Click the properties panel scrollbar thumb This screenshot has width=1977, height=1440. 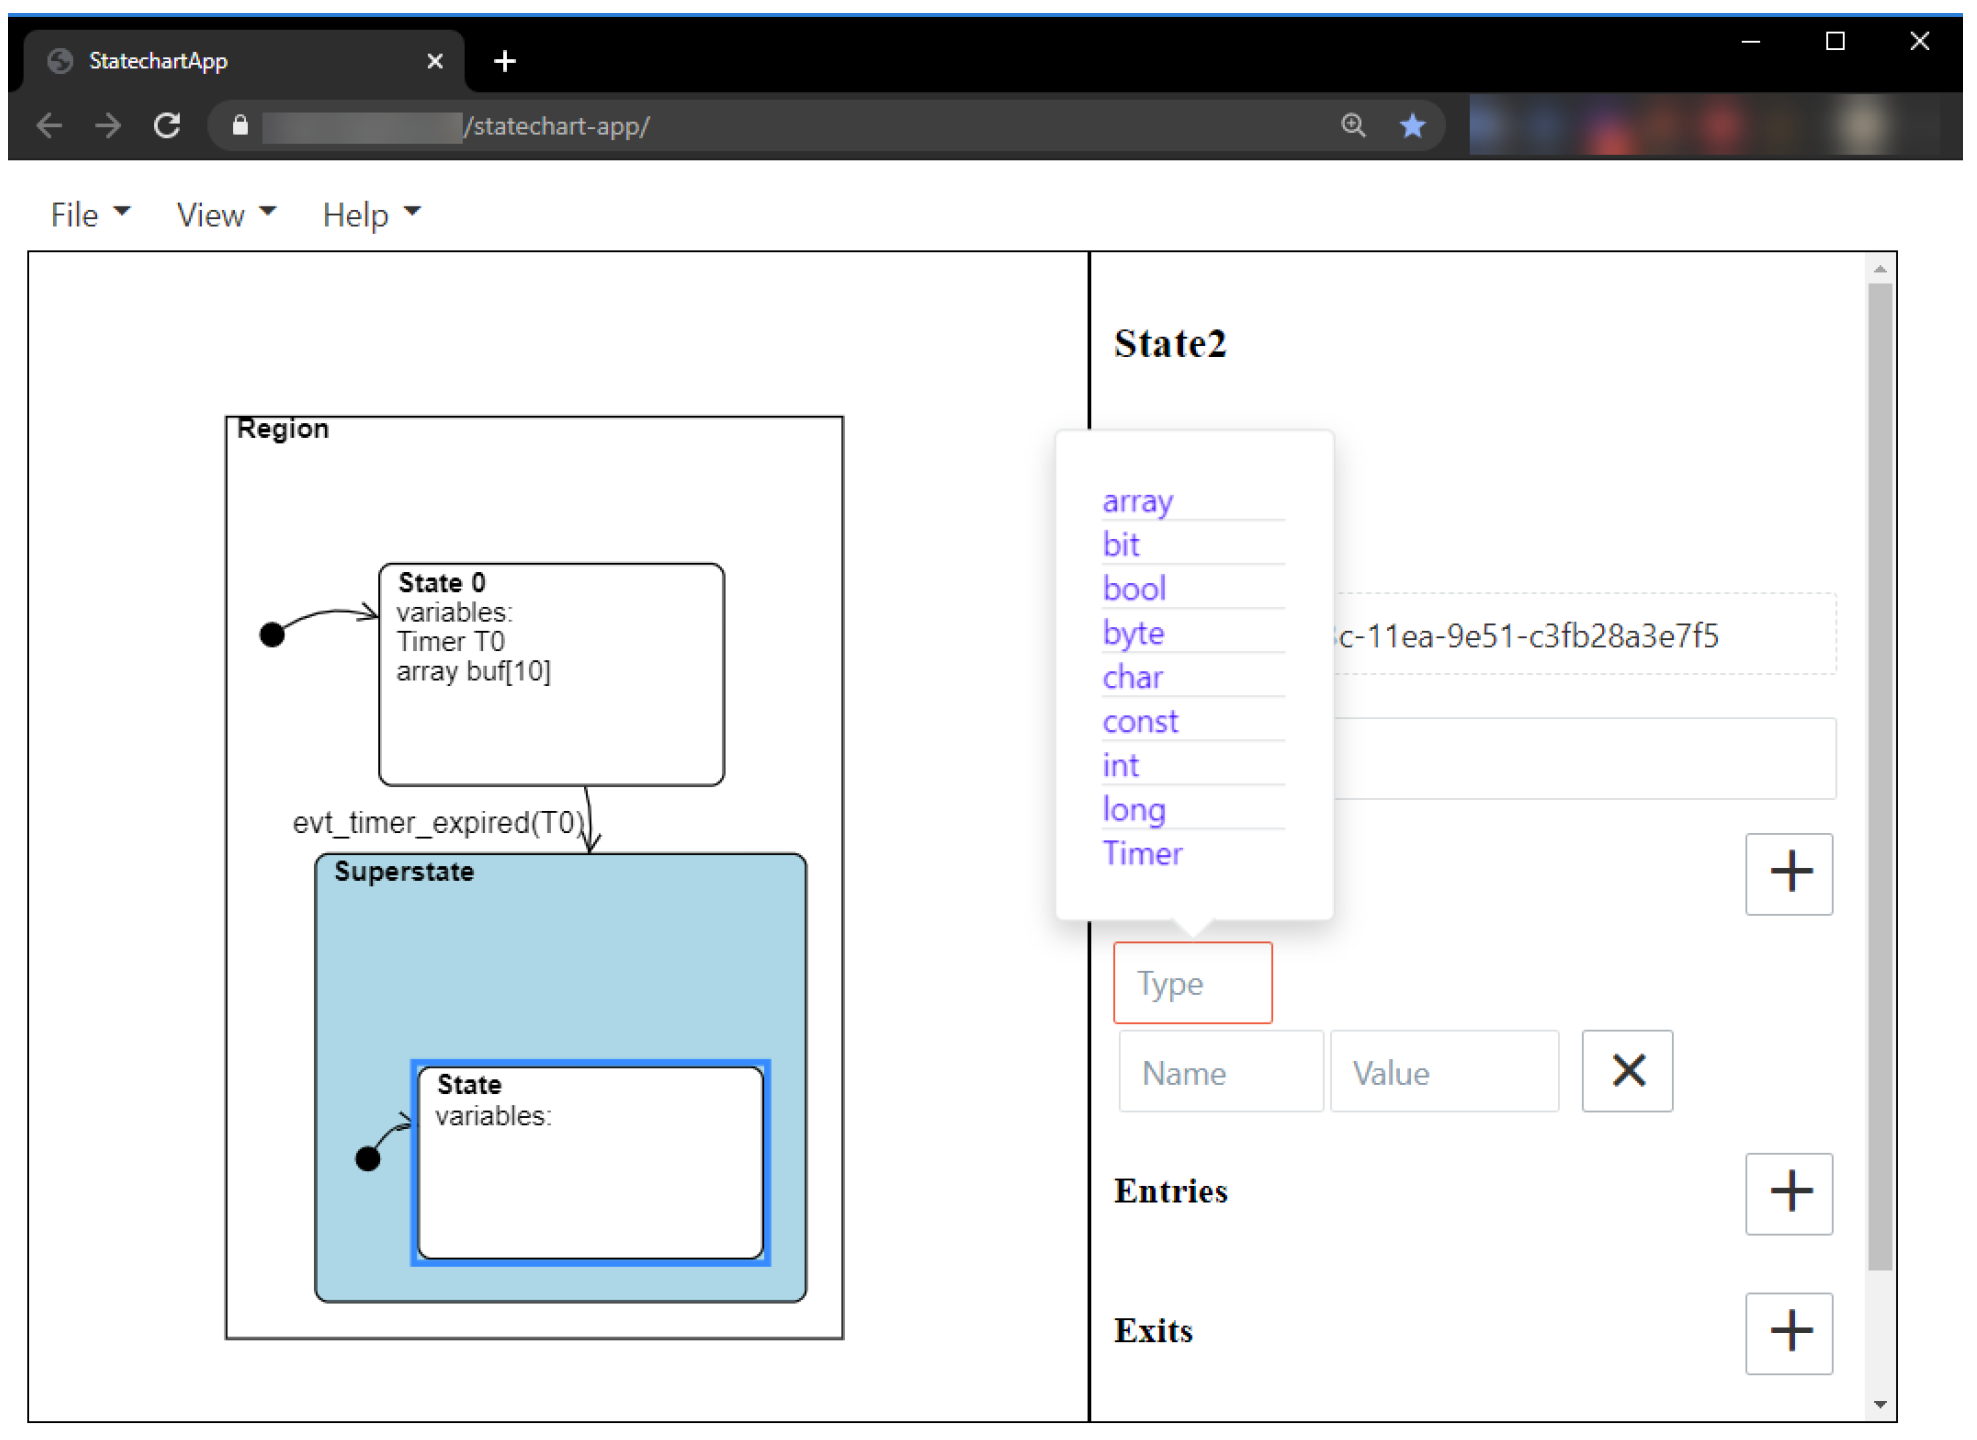[x=1880, y=777]
